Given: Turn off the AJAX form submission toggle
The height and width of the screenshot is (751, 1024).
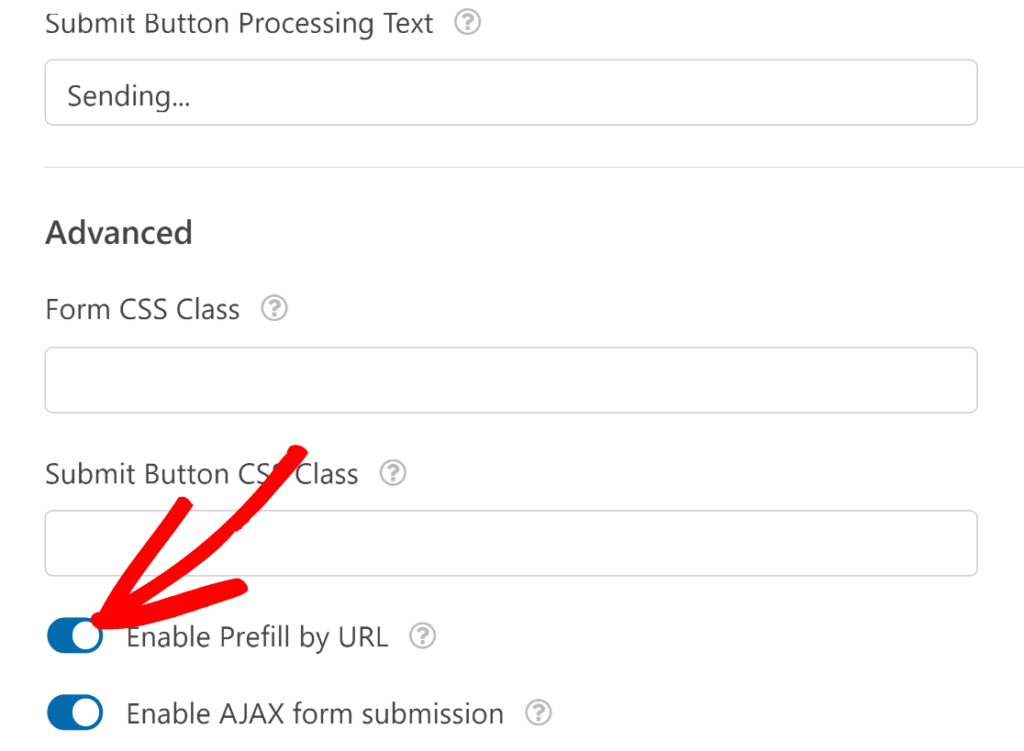Looking at the screenshot, I should [x=75, y=712].
